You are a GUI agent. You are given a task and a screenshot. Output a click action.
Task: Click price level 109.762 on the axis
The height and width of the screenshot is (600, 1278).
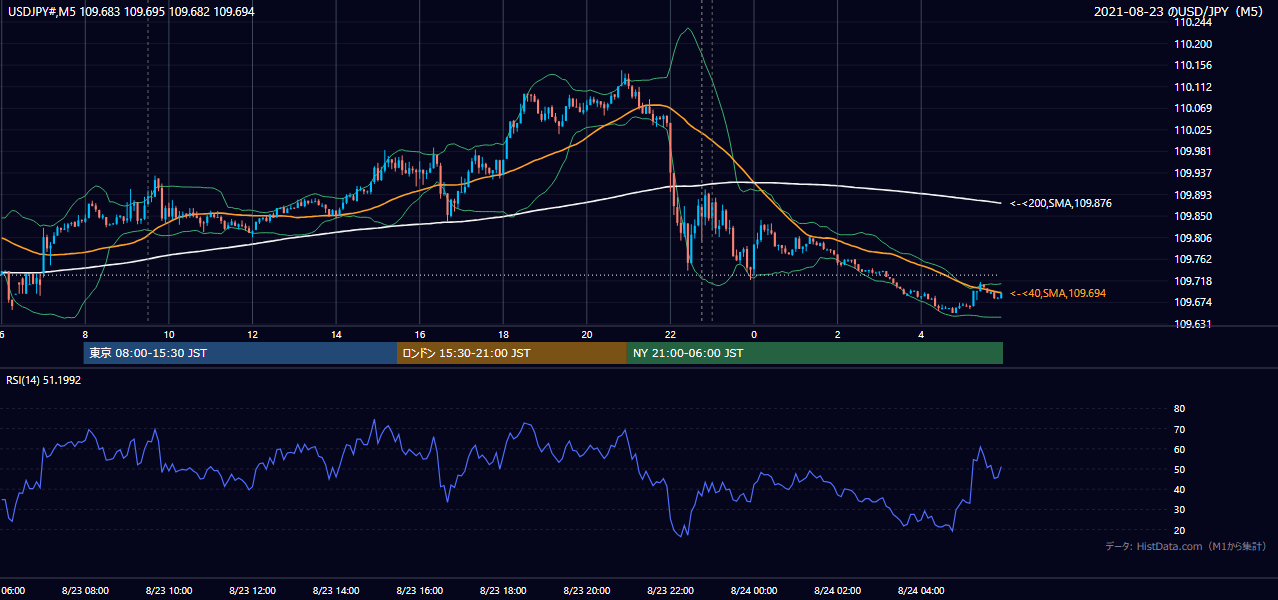click(x=1194, y=259)
